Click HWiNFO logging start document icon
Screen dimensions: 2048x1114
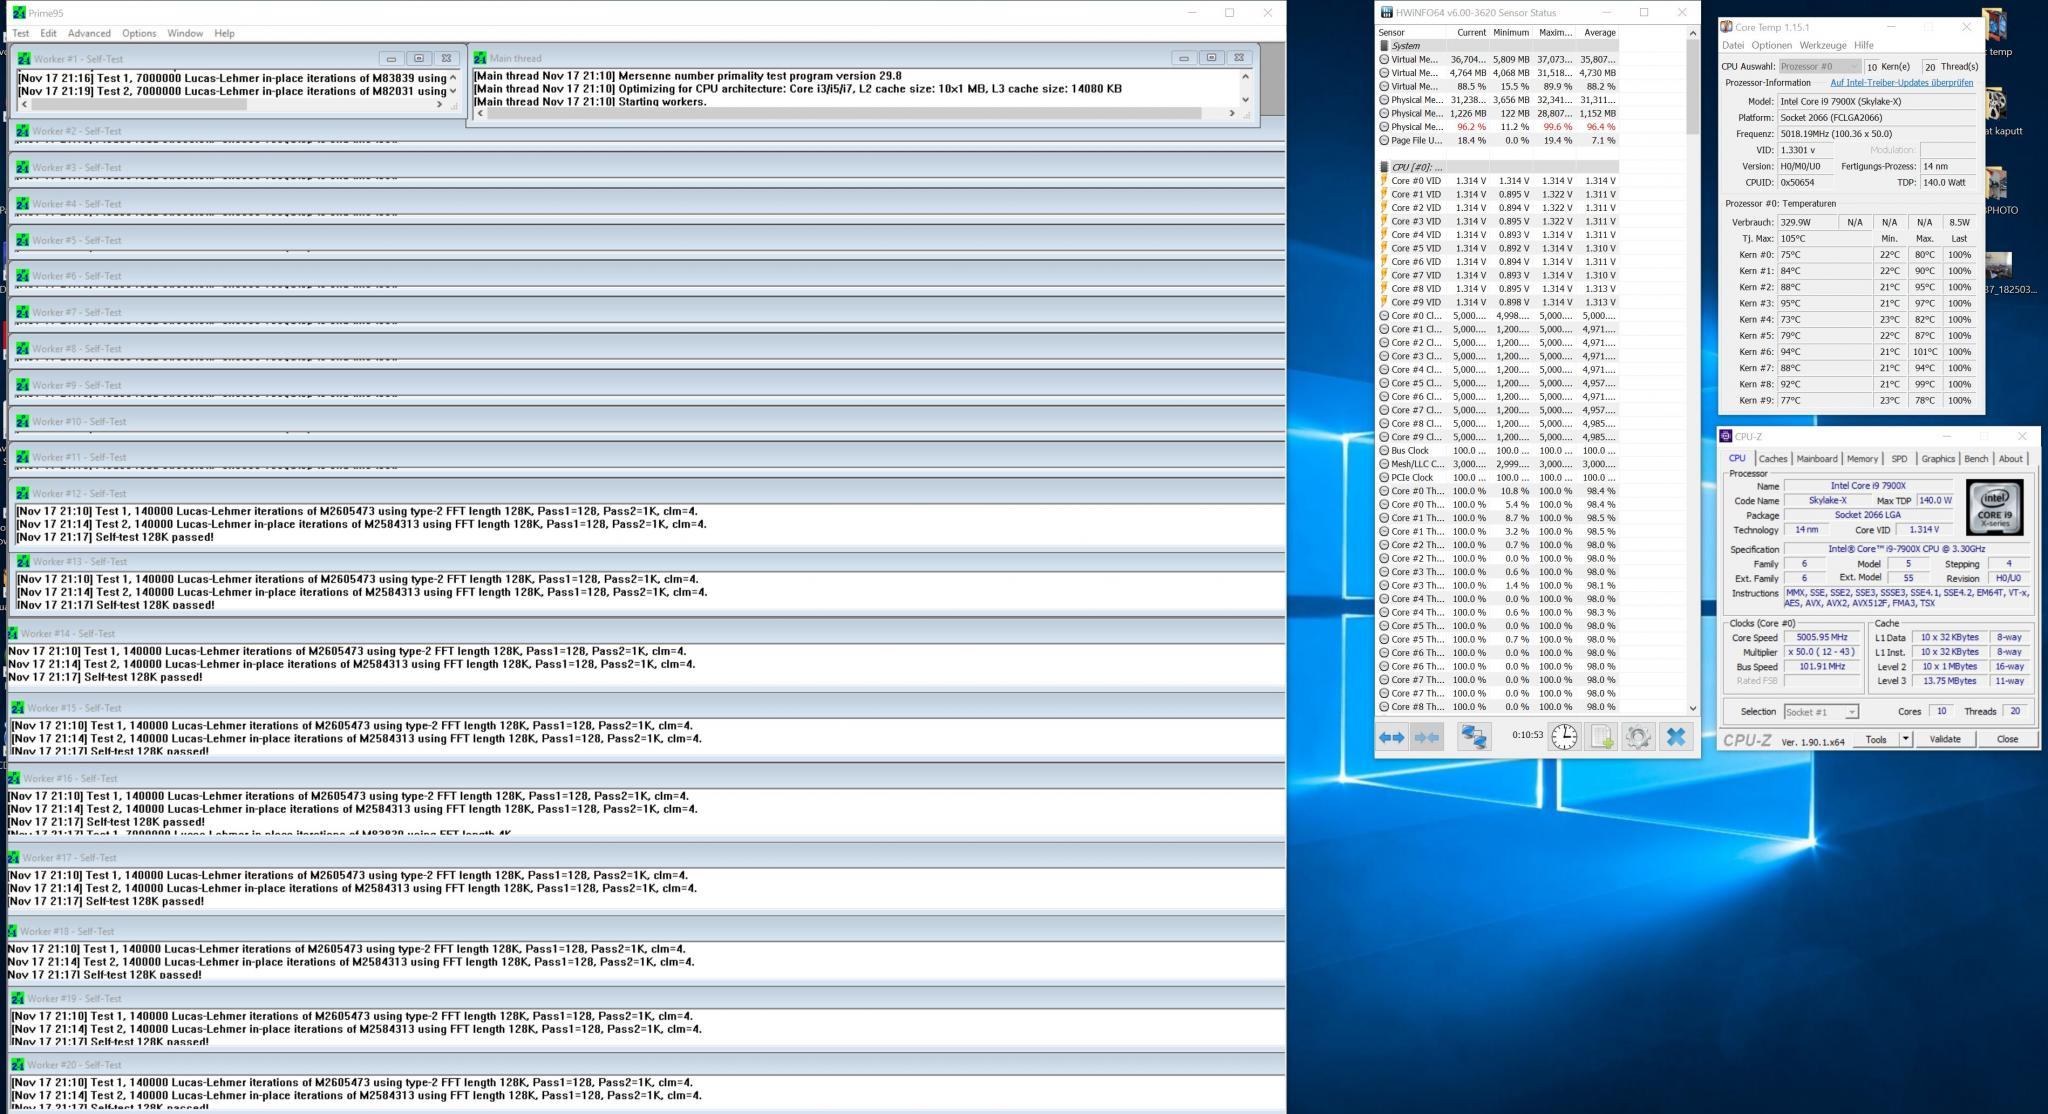point(1602,737)
